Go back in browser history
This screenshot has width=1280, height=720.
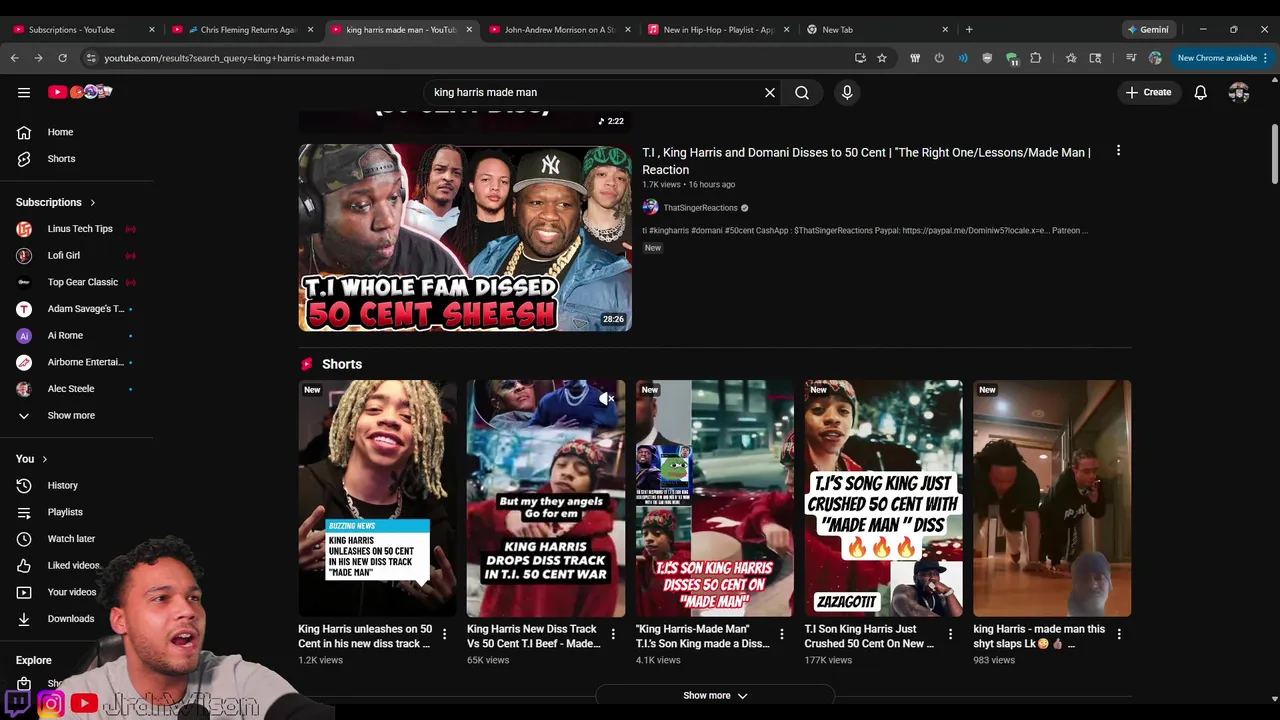pyautogui.click(x=15, y=58)
